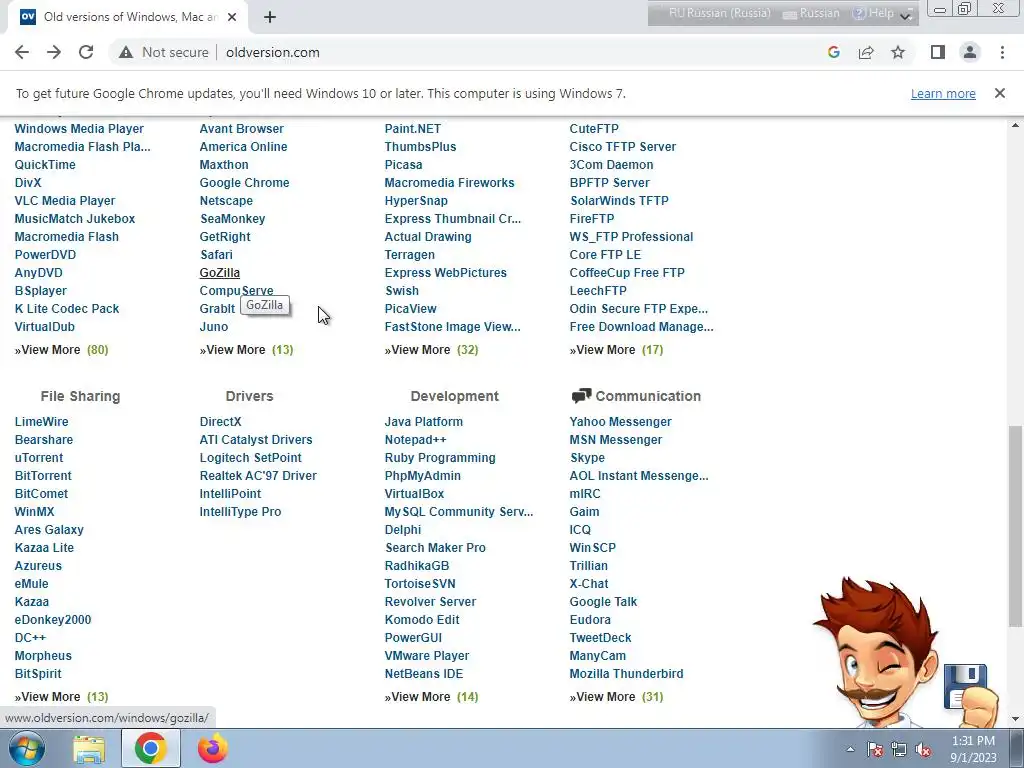The width and height of the screenshot is (1024, 768).
Task: Reload the oldversion.com page
Action: (86, 52)
